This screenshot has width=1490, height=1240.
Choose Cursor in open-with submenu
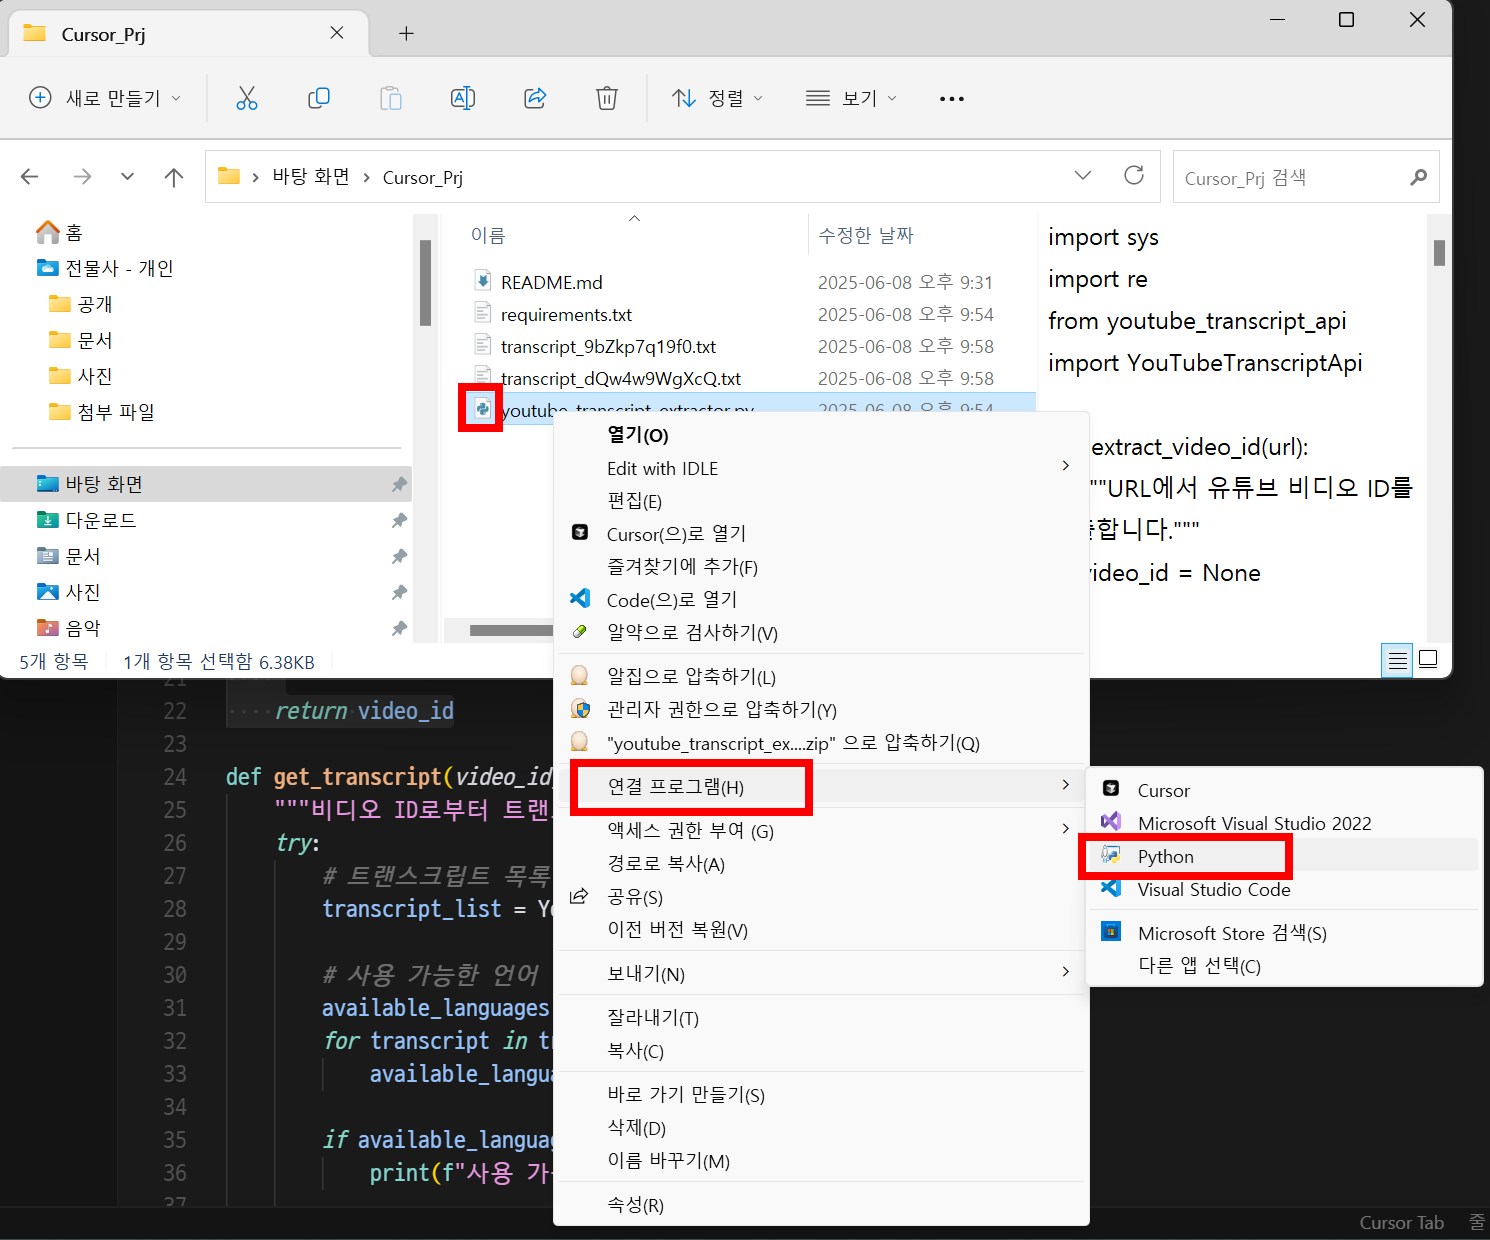click(1164, 790)
